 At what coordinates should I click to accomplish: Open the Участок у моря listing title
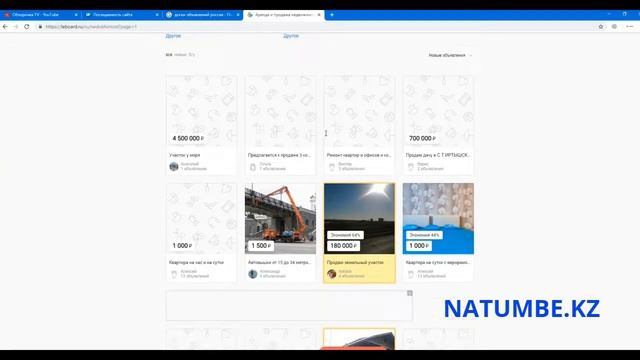[x=184, y=155]
